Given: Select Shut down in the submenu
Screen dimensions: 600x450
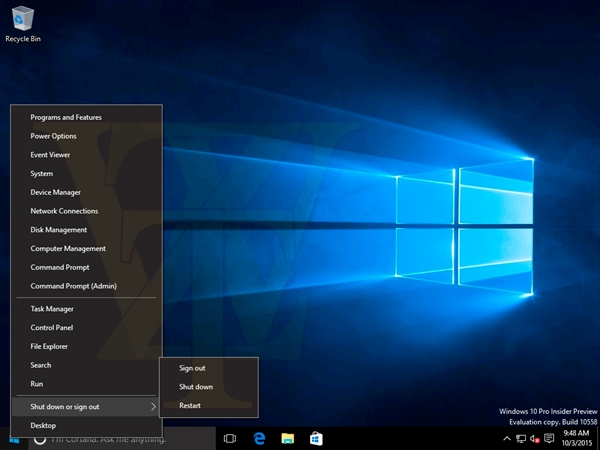Looking at the screenshot, I should 196,386.
